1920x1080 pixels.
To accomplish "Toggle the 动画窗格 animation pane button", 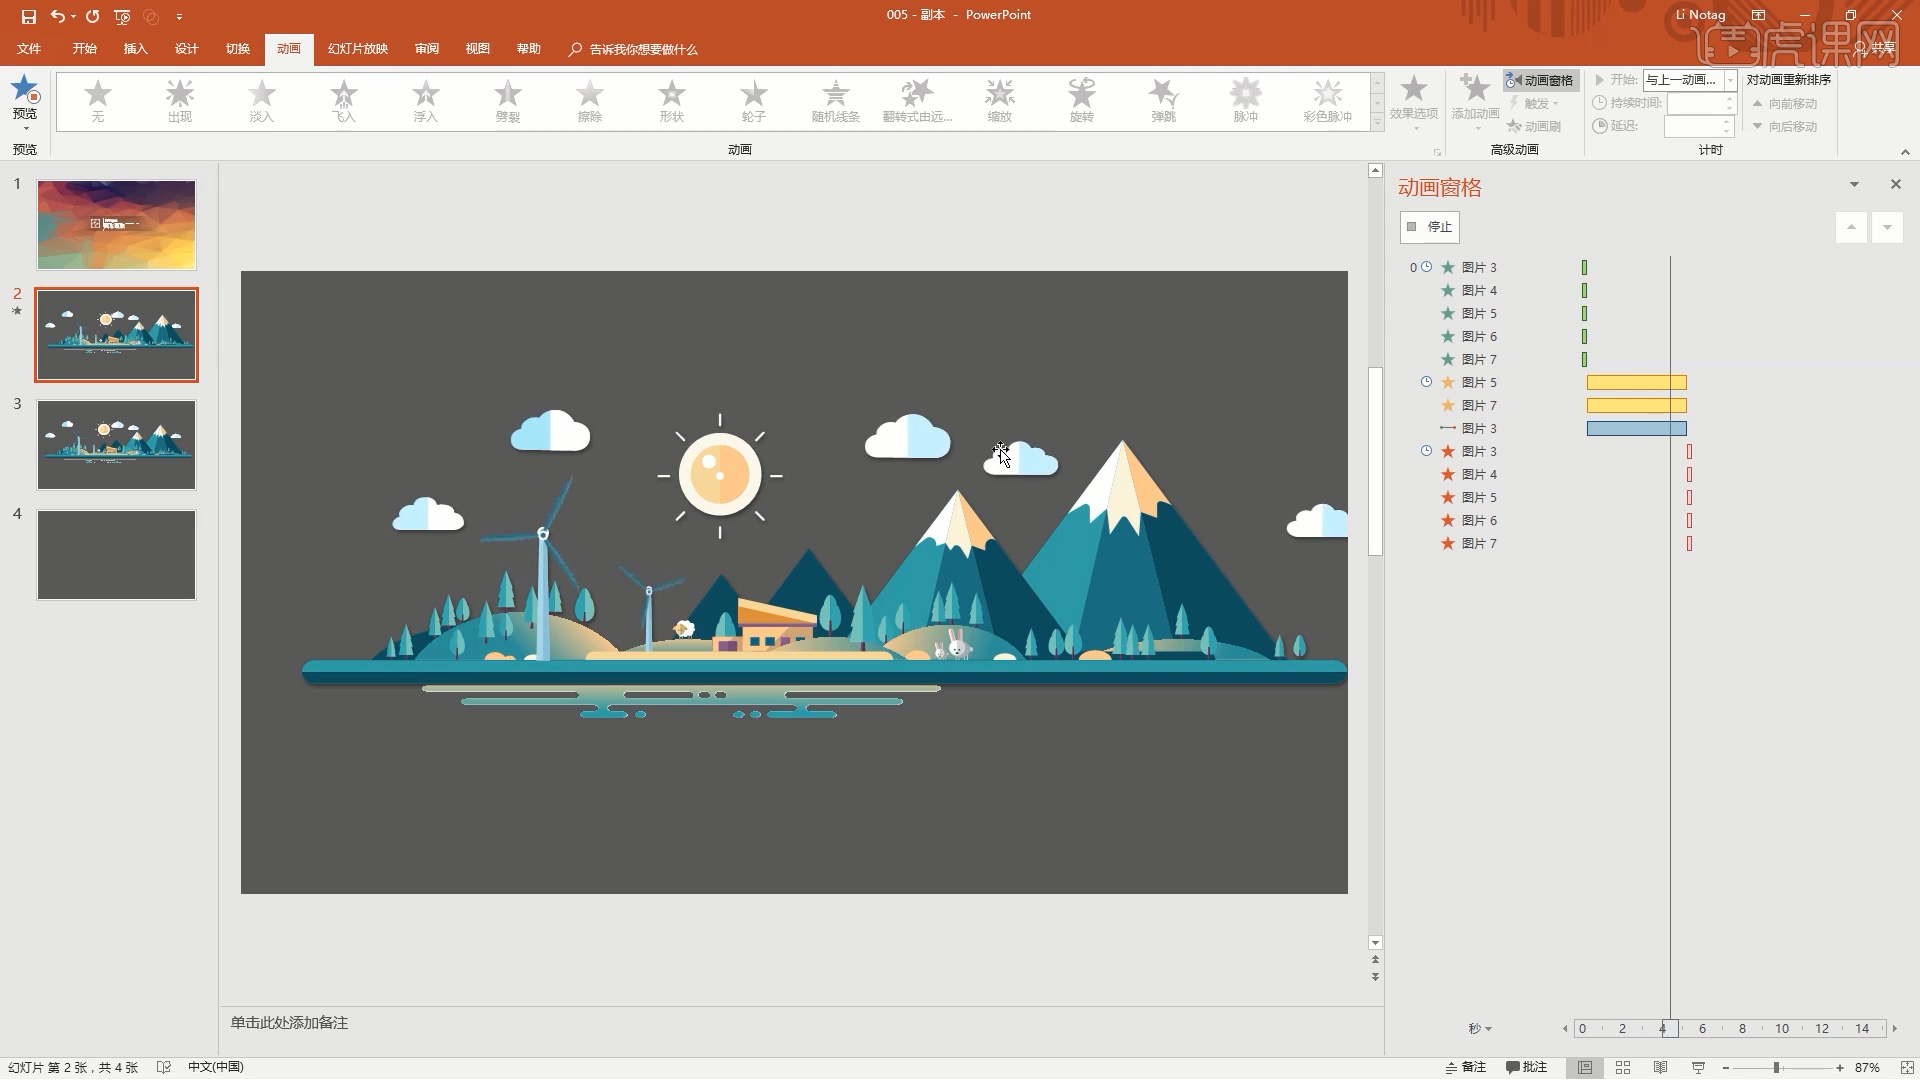I will tap(1540, 80).
